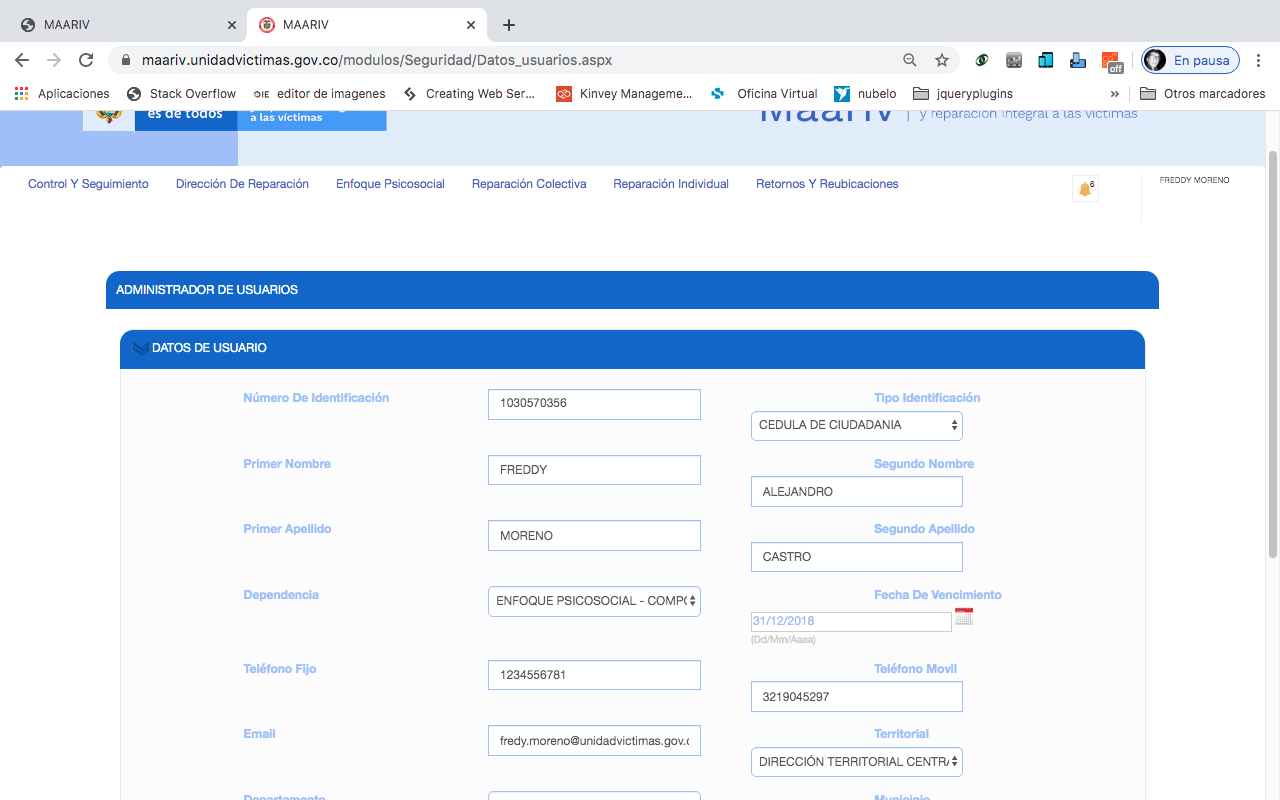Viewport: 1280px width, 800px height.
Task: Open Chrome three-dot menu
Action: pyautogui.click(x=1259, y=60)
